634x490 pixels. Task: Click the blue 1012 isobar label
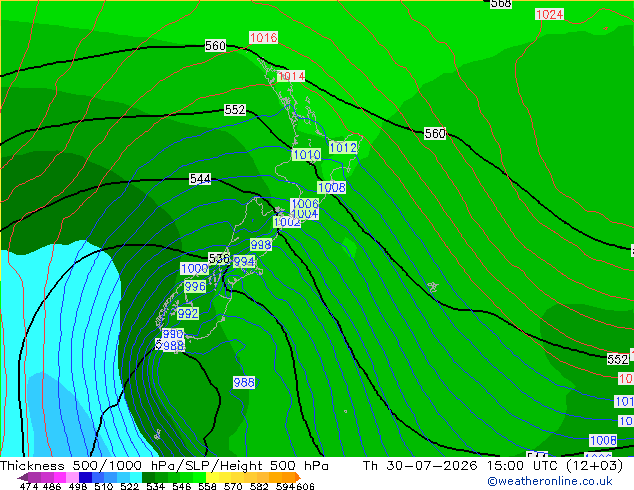(x=343, y=148)
